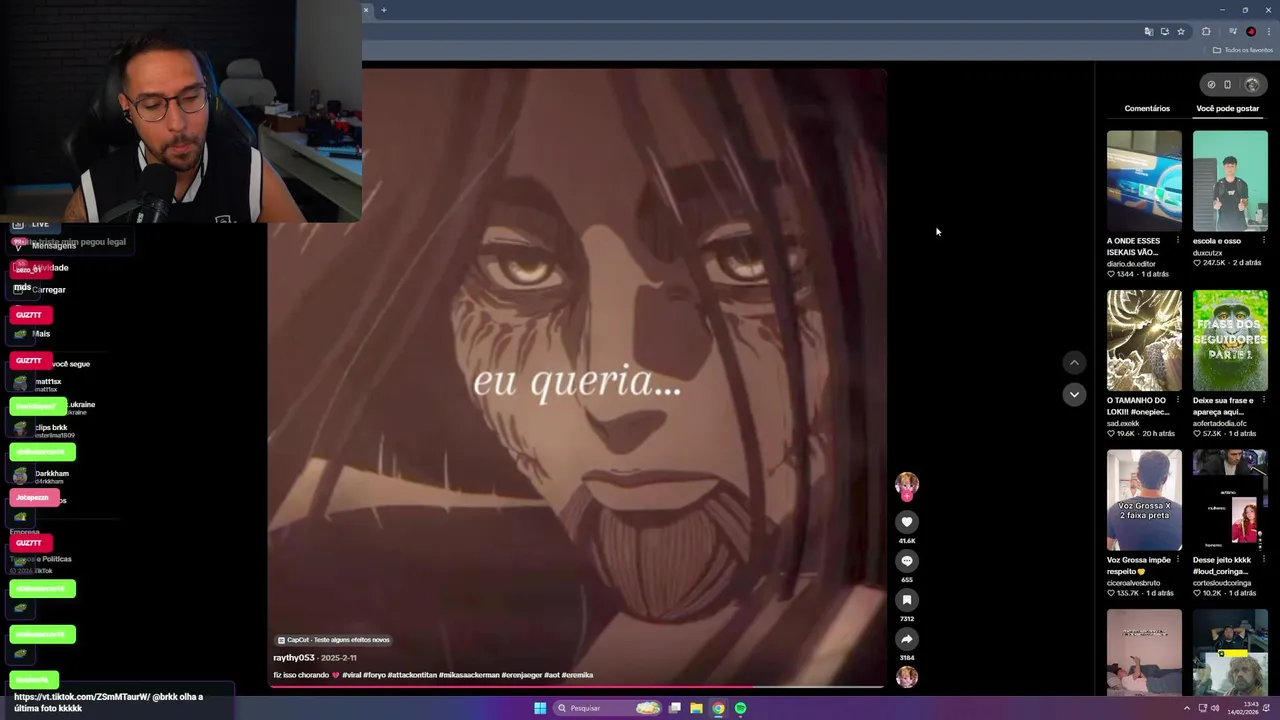Save video with the bookmark icon
This screenshot has height=720, width=1280.
click(907, 600)
